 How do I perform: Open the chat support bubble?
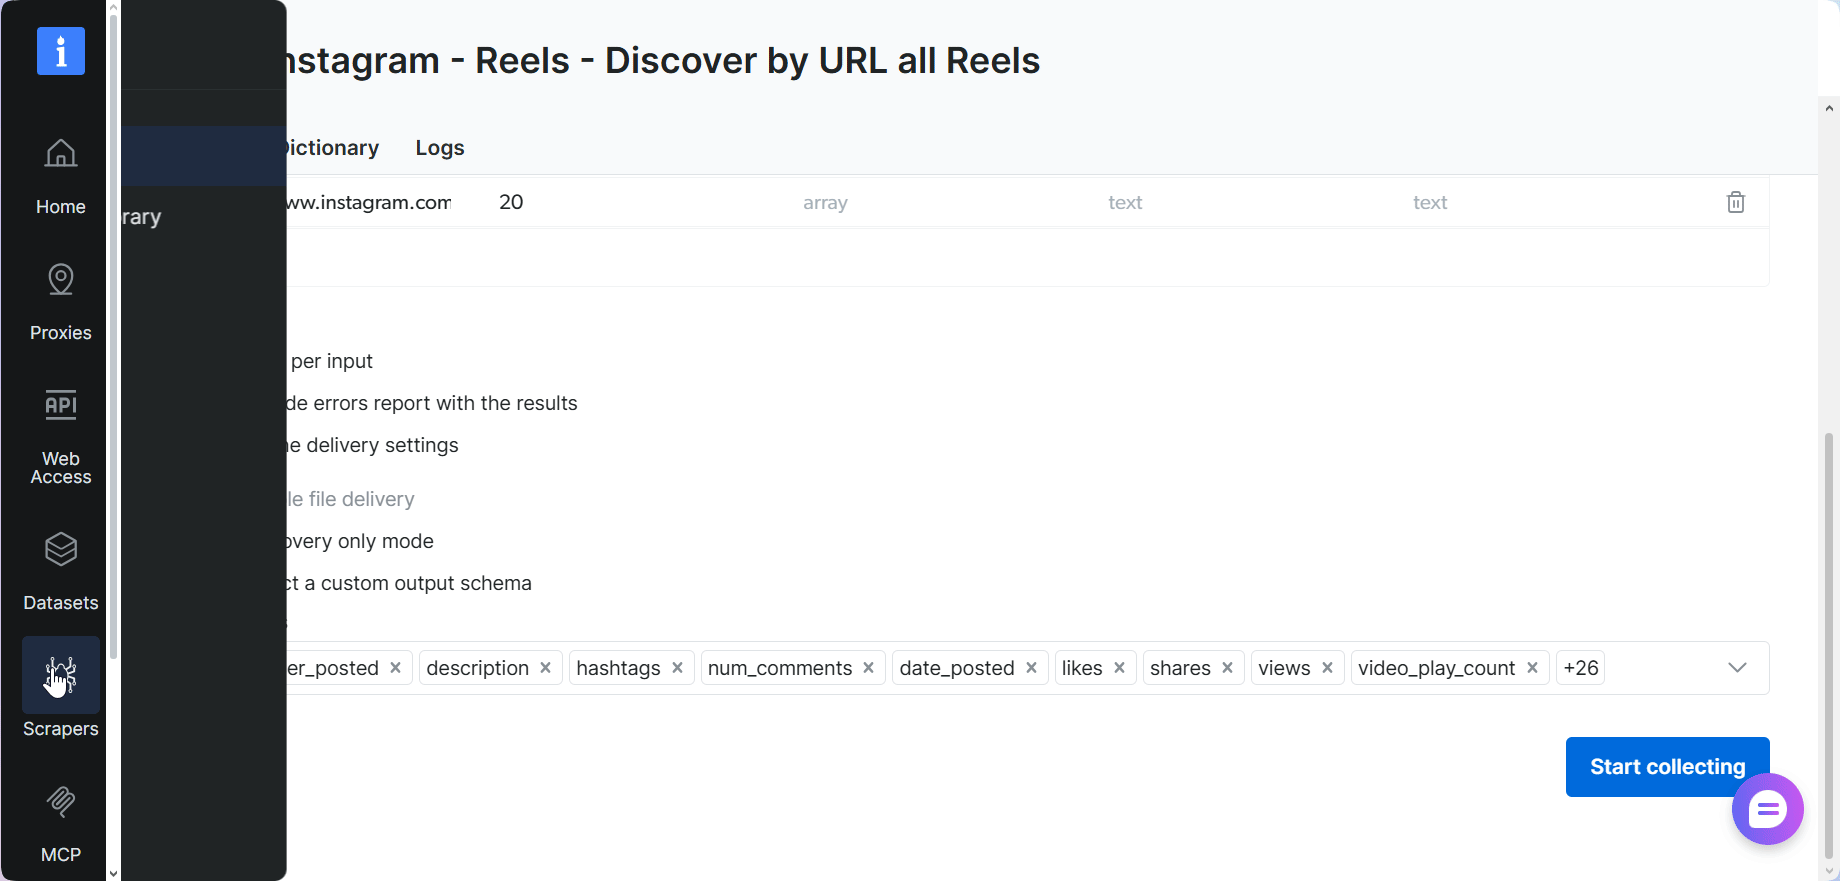point(1767,809)
